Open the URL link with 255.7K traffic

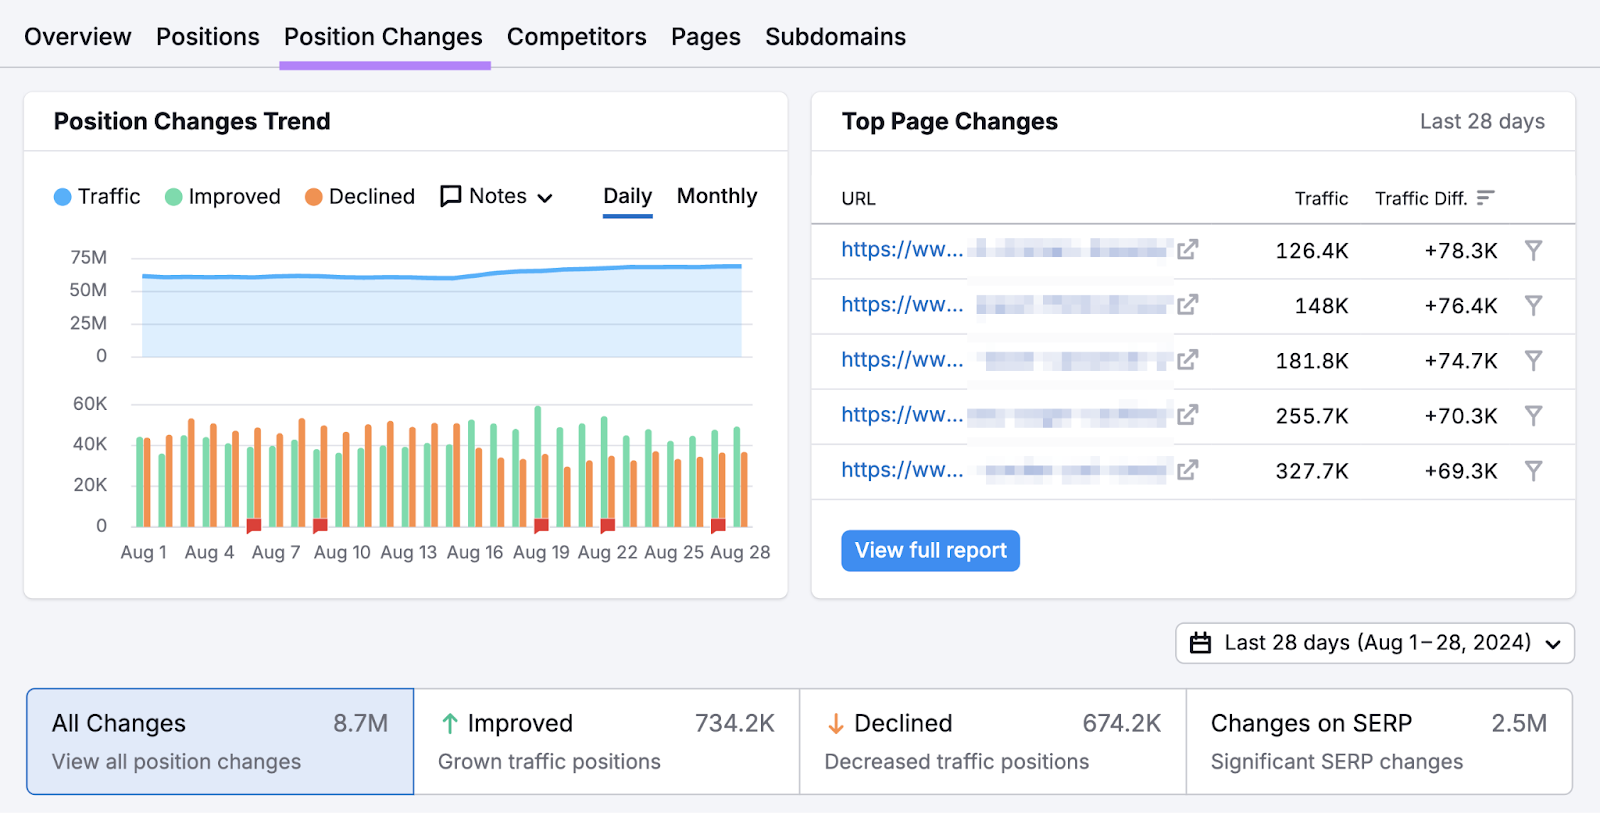[x=901, y=415]
